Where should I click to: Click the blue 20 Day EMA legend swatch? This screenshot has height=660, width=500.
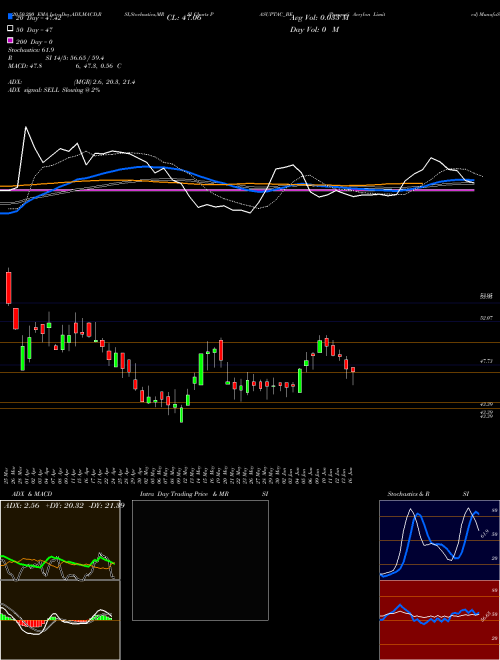pos(10,17)
